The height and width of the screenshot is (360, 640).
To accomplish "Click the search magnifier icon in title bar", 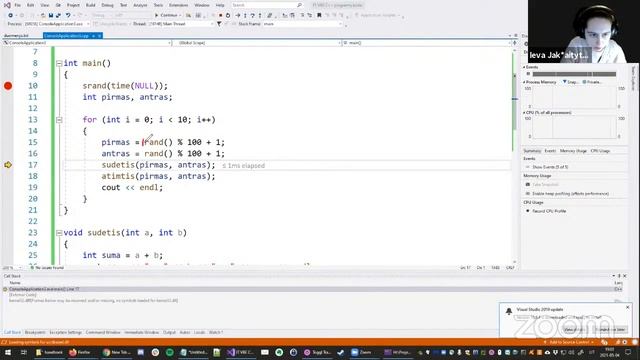I will click(x=300, y=5).
